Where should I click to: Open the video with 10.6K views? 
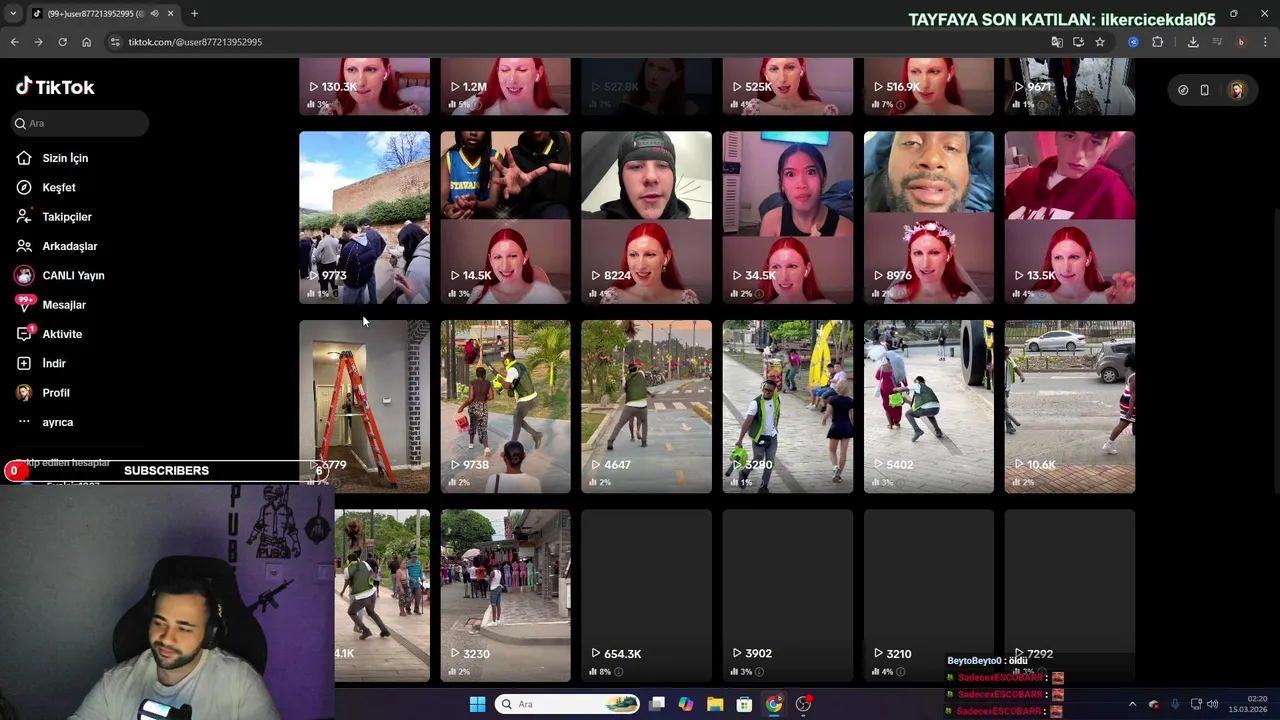(x=1070, y=406)
